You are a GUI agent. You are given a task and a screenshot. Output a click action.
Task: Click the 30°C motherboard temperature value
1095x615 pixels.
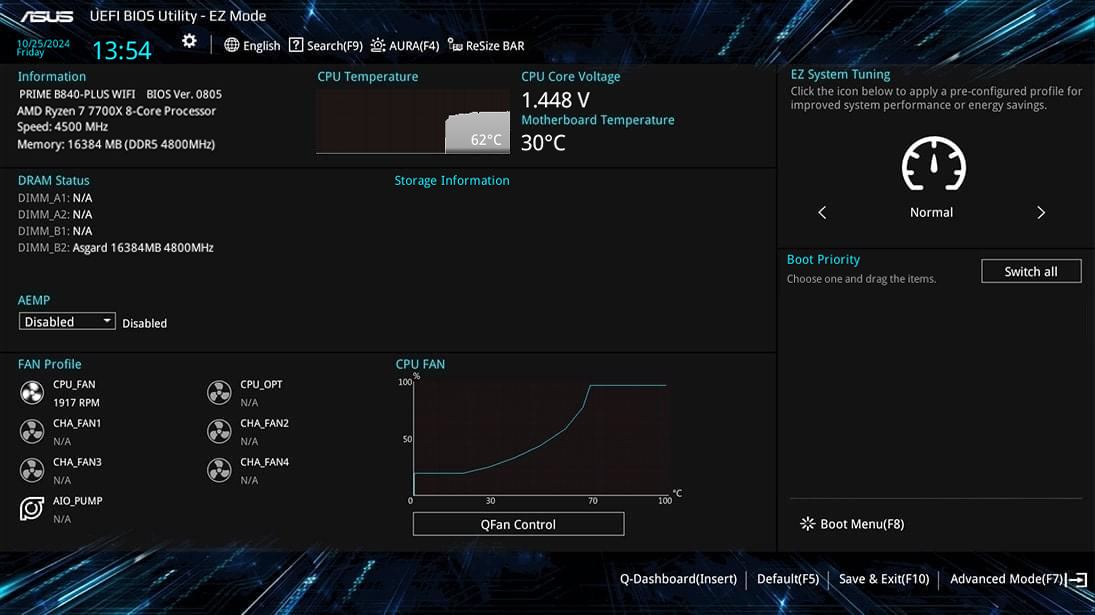pyautogui.click(x=543, y=143)
